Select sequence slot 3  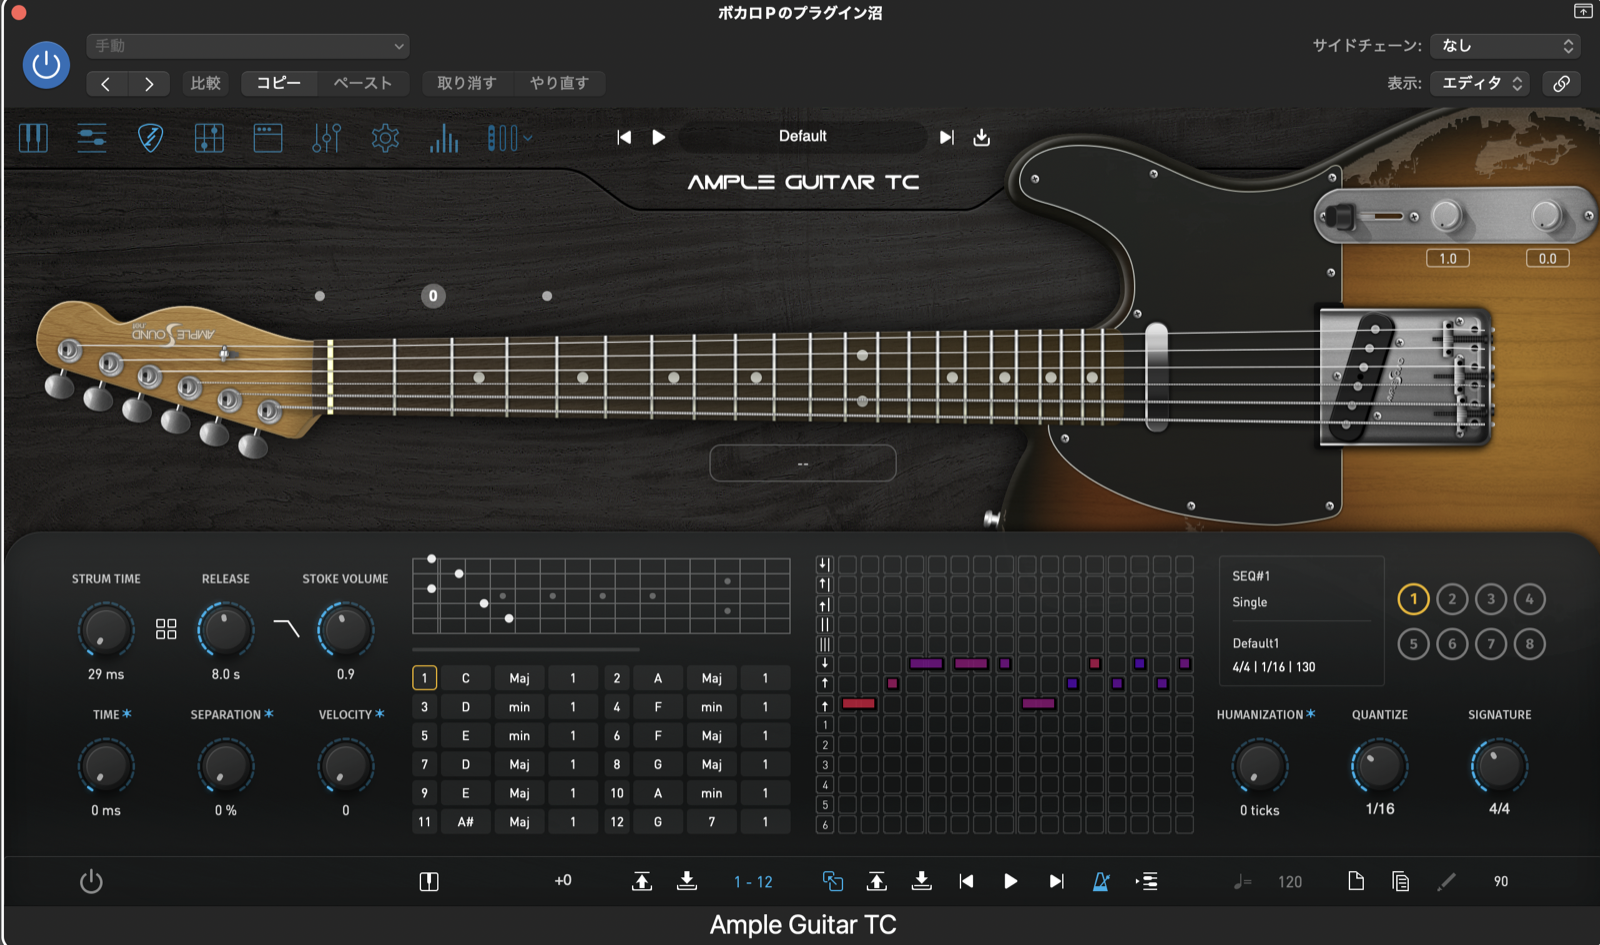pos(1491,599)
